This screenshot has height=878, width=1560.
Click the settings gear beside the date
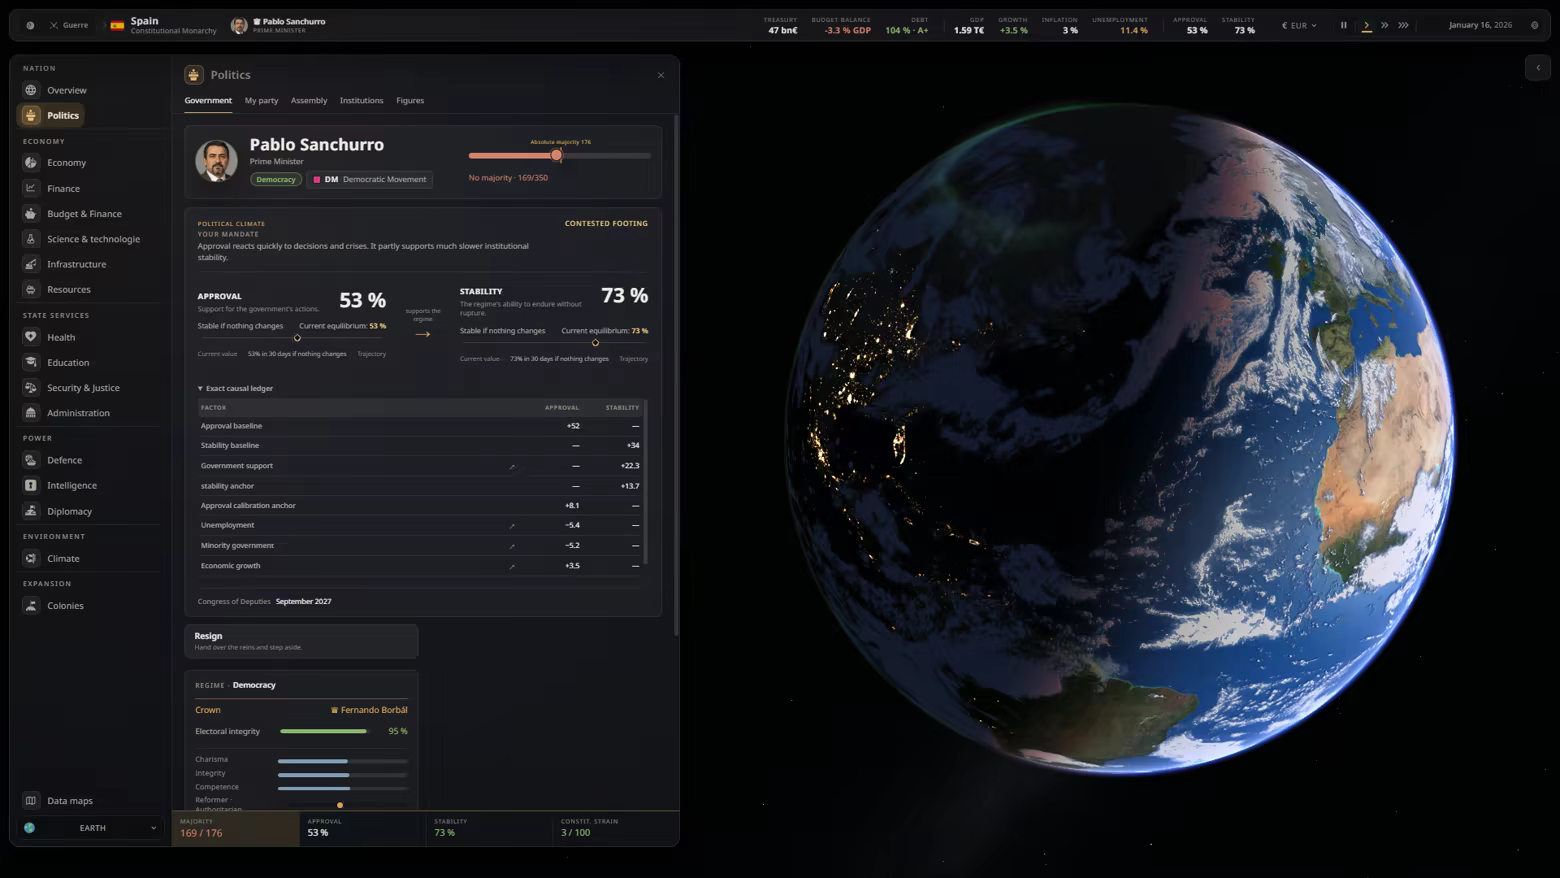[x=1535, y=25]
